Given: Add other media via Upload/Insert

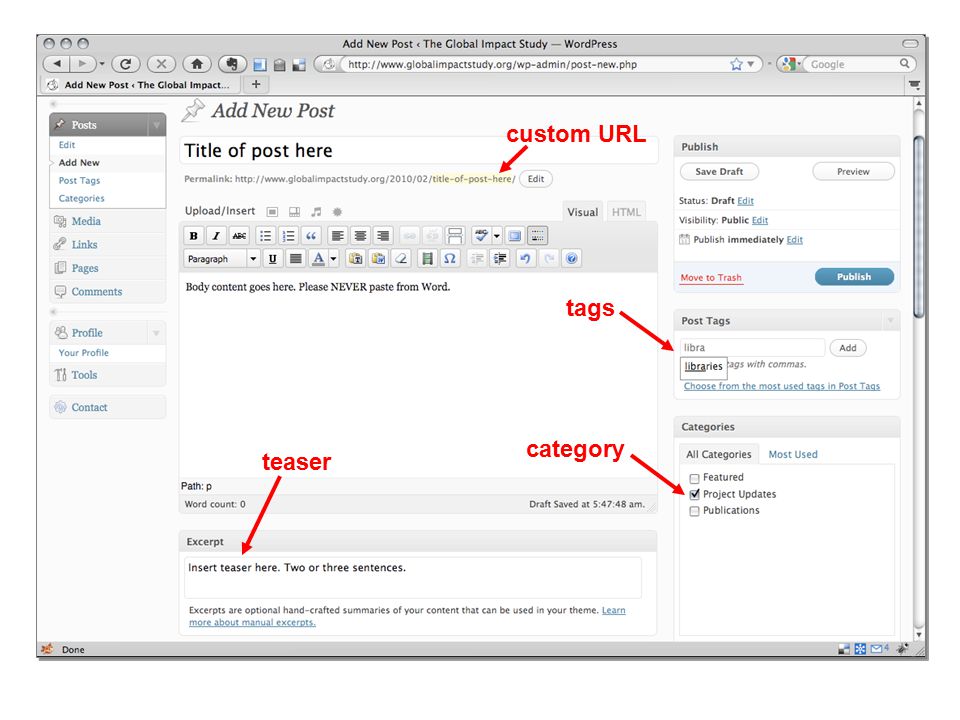Looking at the screenshot, I should pyautogui.click(x=337, y=212).
